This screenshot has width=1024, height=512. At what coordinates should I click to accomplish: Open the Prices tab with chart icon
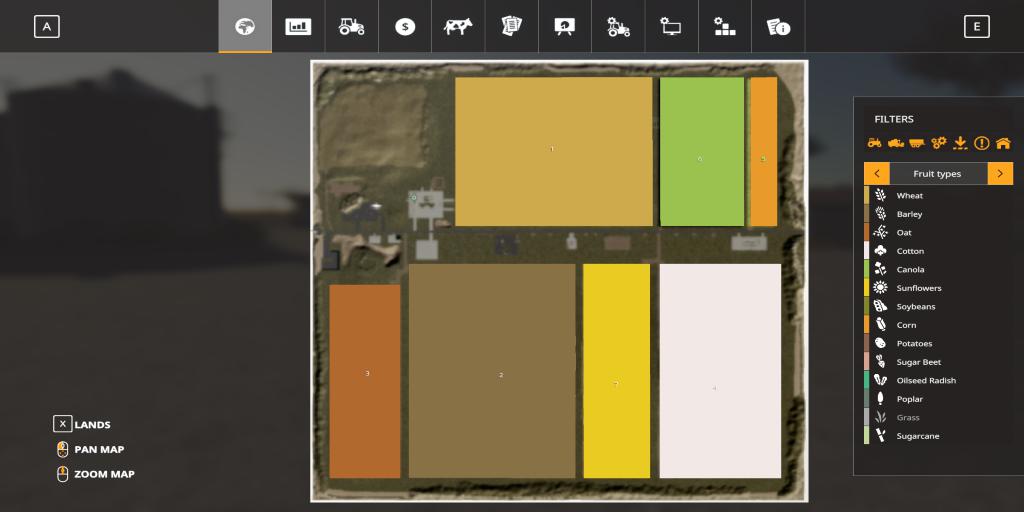click(298, 27)
